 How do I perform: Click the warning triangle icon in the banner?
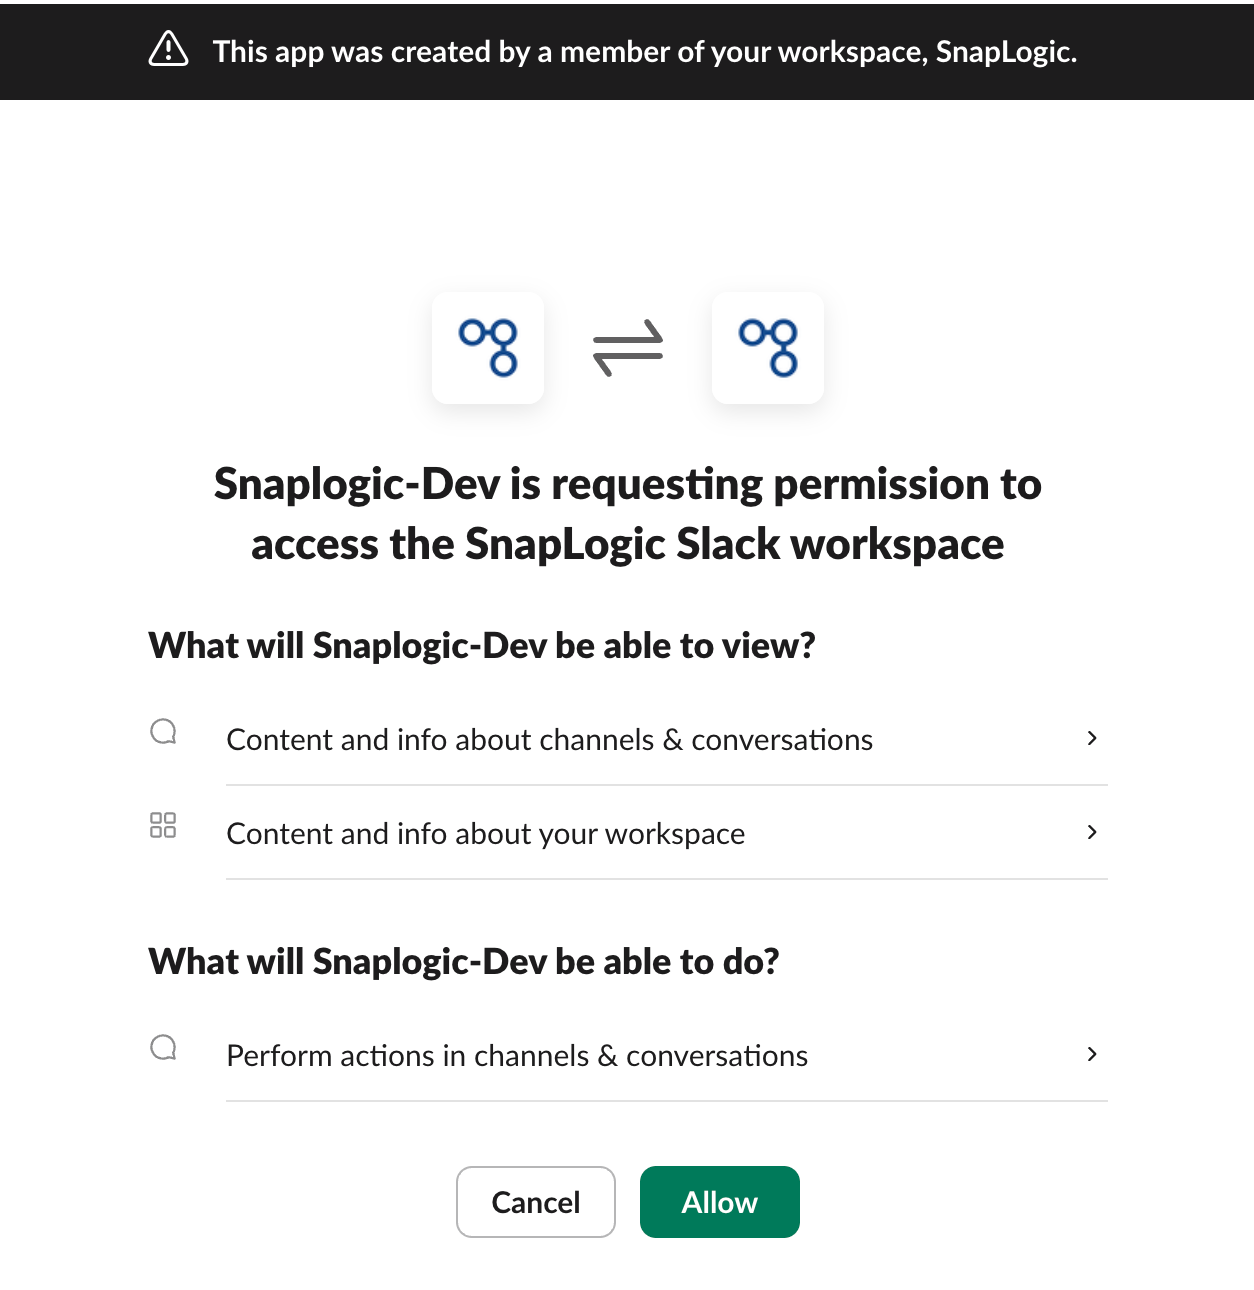pyautogui.click(x=168, y=48)
